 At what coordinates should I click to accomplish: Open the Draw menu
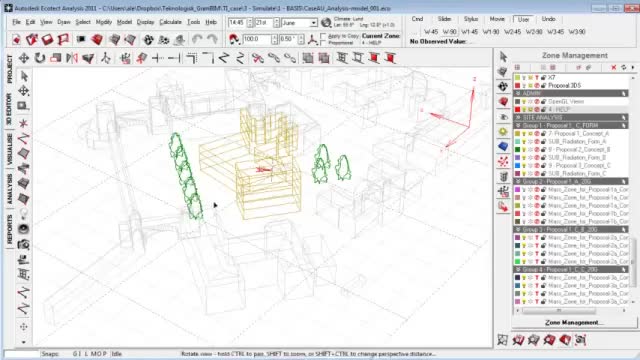coord(64,22)
